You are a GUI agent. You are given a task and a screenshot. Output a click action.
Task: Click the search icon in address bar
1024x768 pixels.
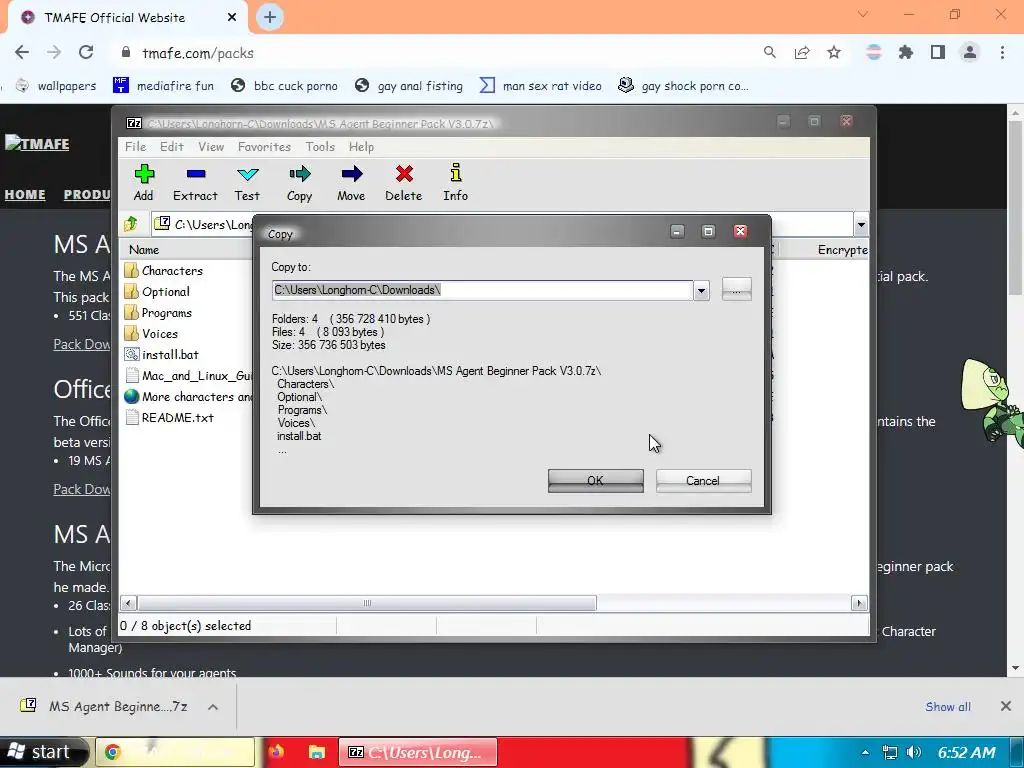click(770, 52)
